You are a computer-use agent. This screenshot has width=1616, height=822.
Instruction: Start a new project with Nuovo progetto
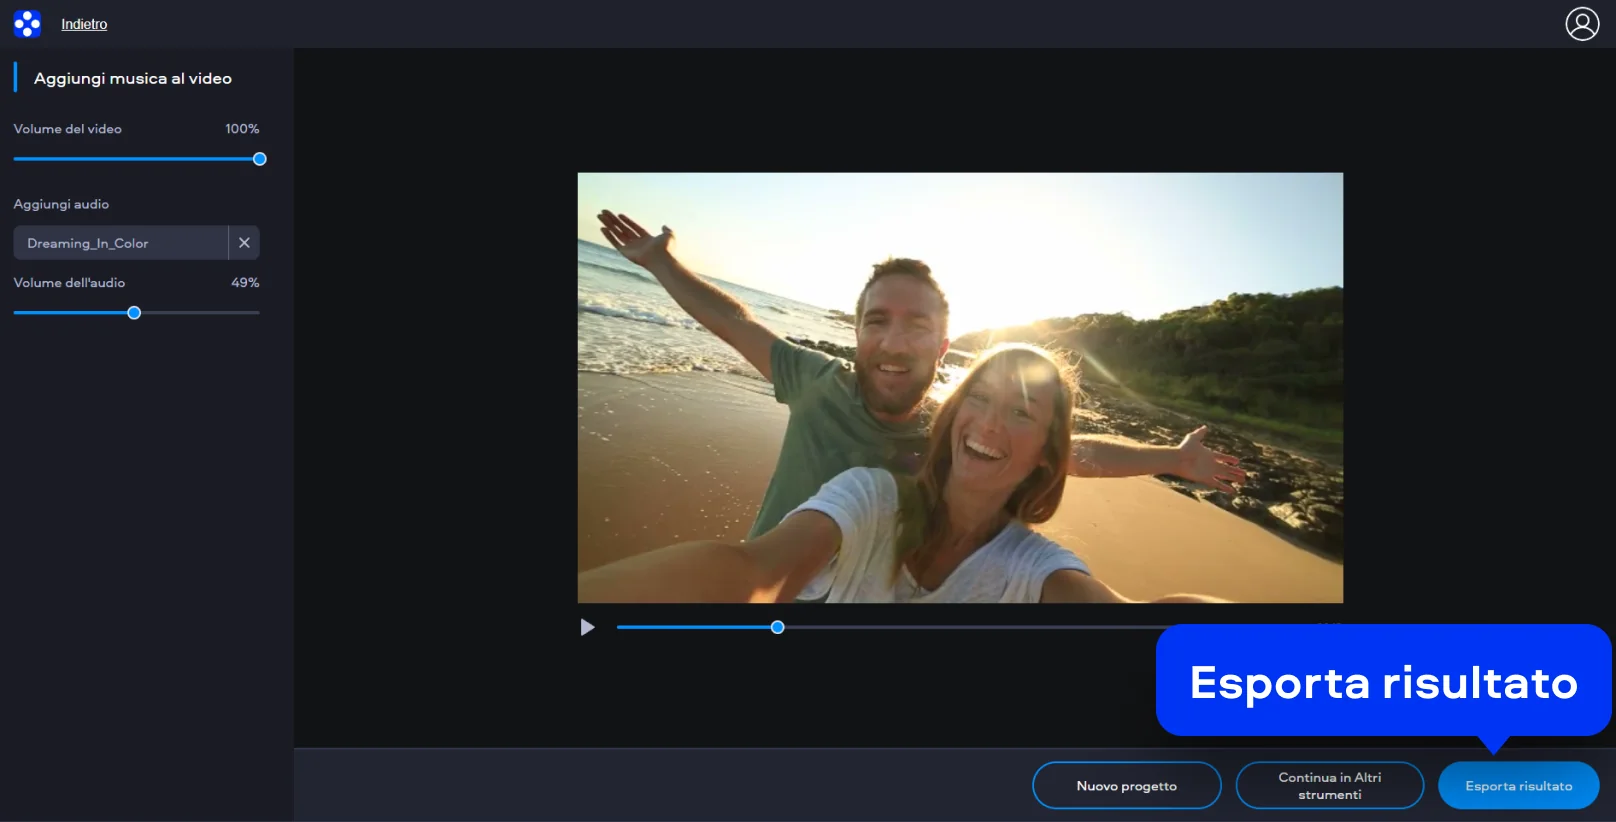pos(1126,786)
